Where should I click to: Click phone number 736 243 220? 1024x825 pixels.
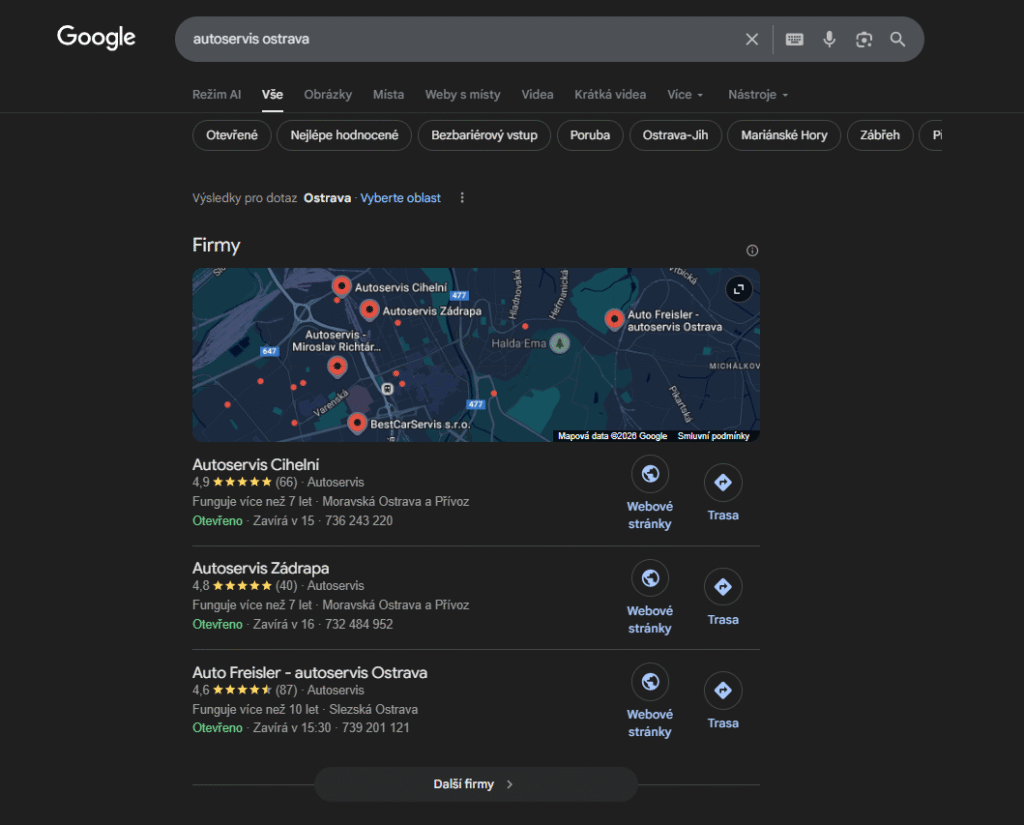359,521
